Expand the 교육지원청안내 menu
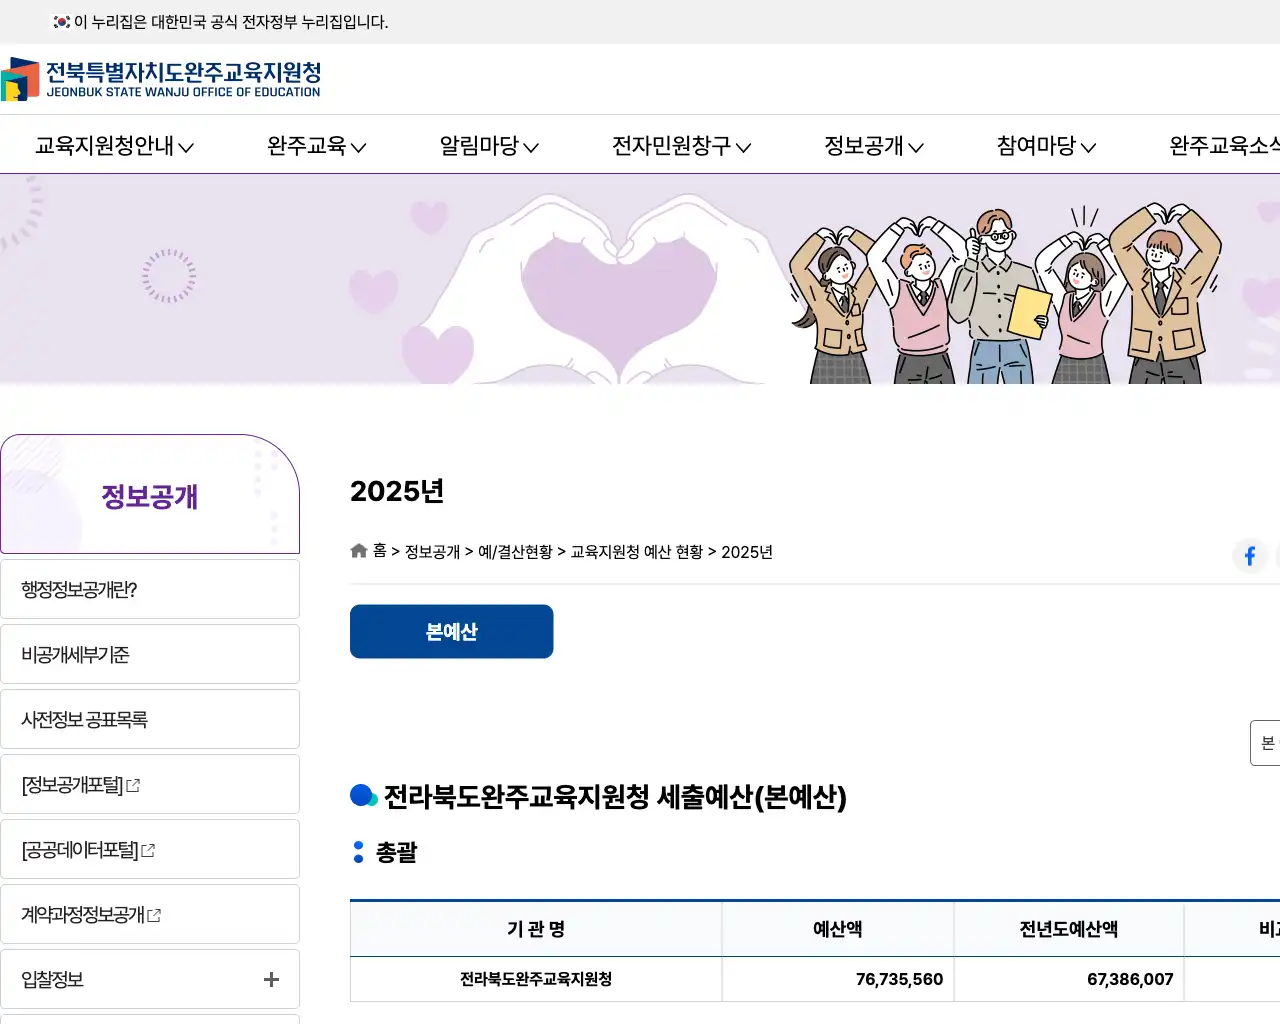 pos(114,146)
